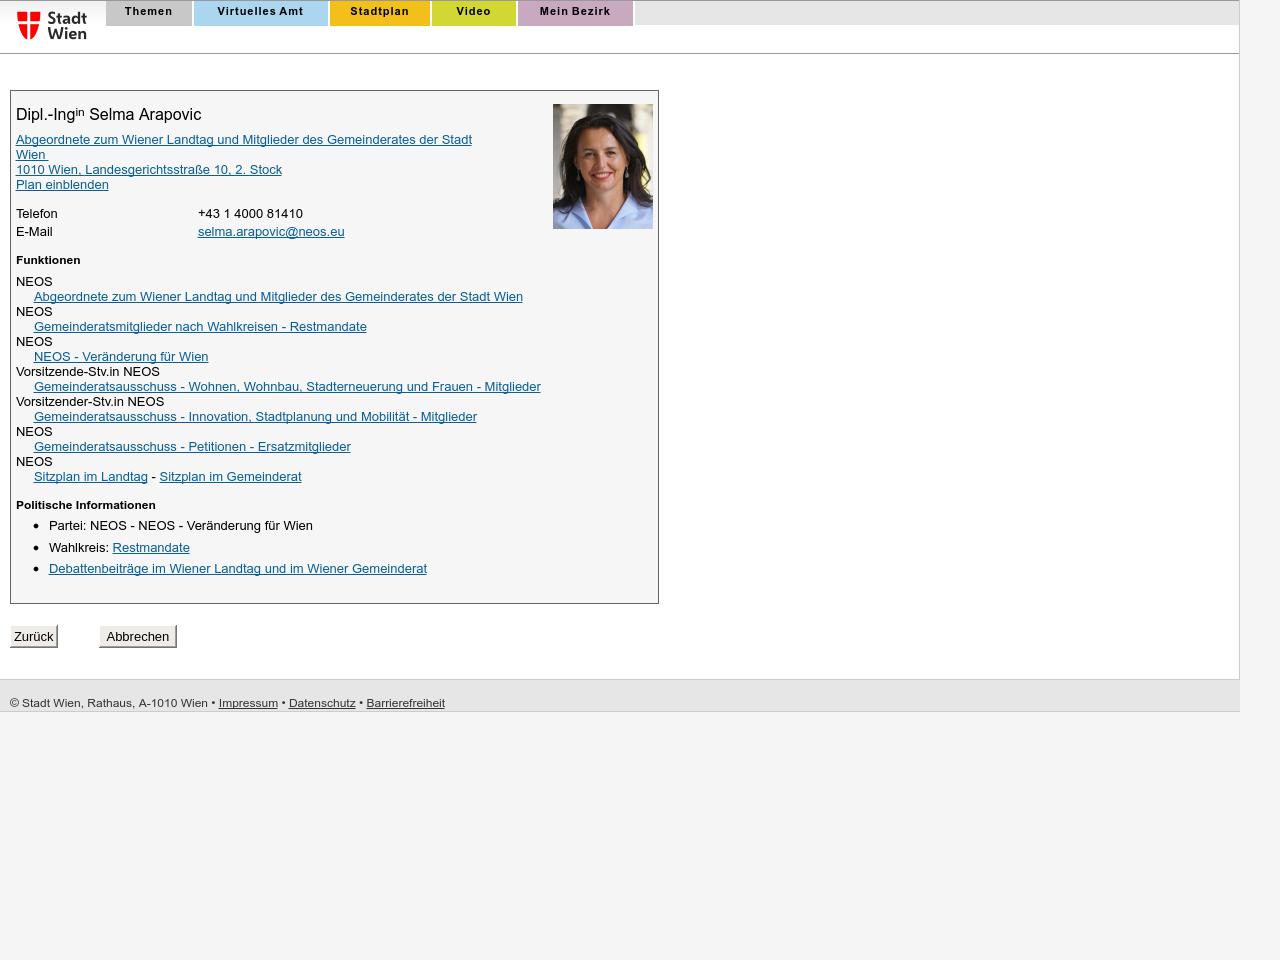Click the Wahlkreis Restmandate link
Viewport: 1280px width, 960px height.
[x=151, y=548]
